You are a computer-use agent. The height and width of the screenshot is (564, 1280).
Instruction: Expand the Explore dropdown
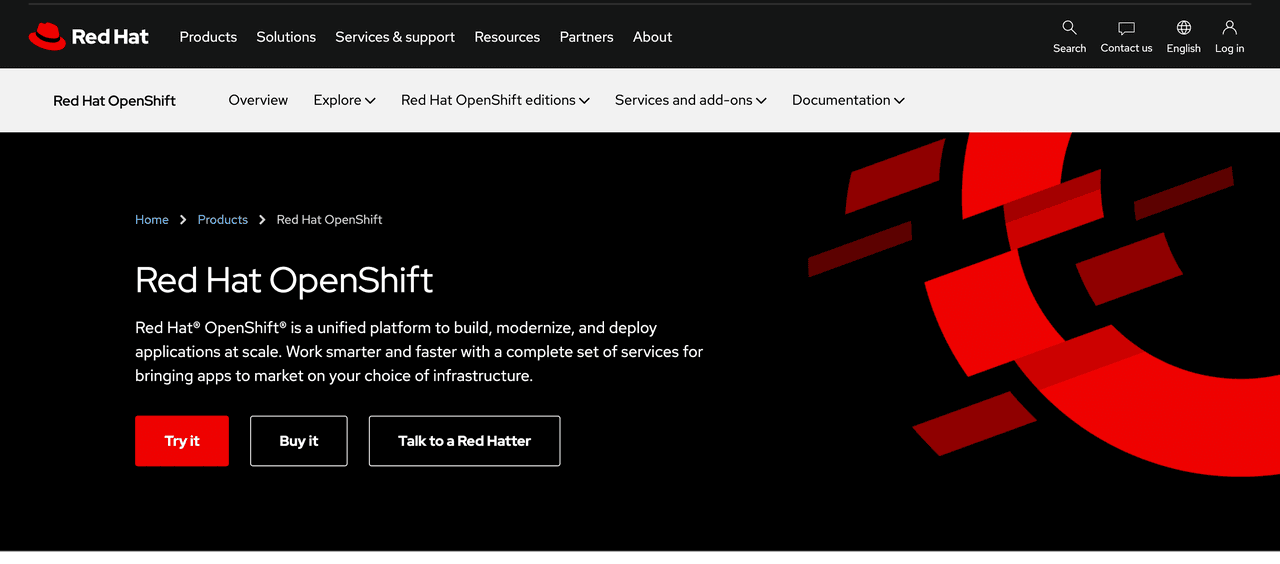[x=344, y=100]
